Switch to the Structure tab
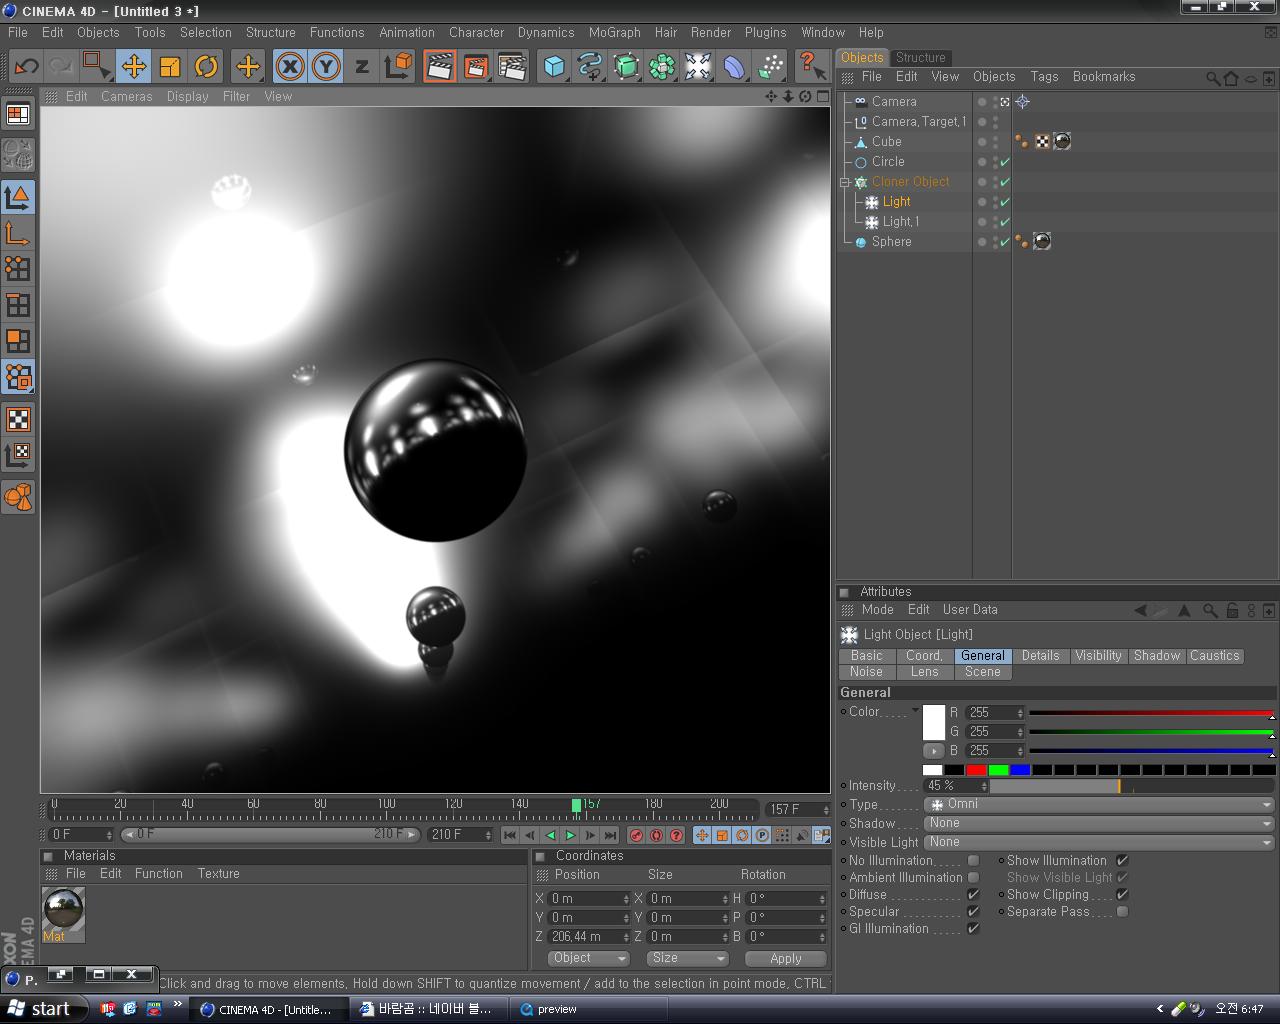 [x=920, y=57]
